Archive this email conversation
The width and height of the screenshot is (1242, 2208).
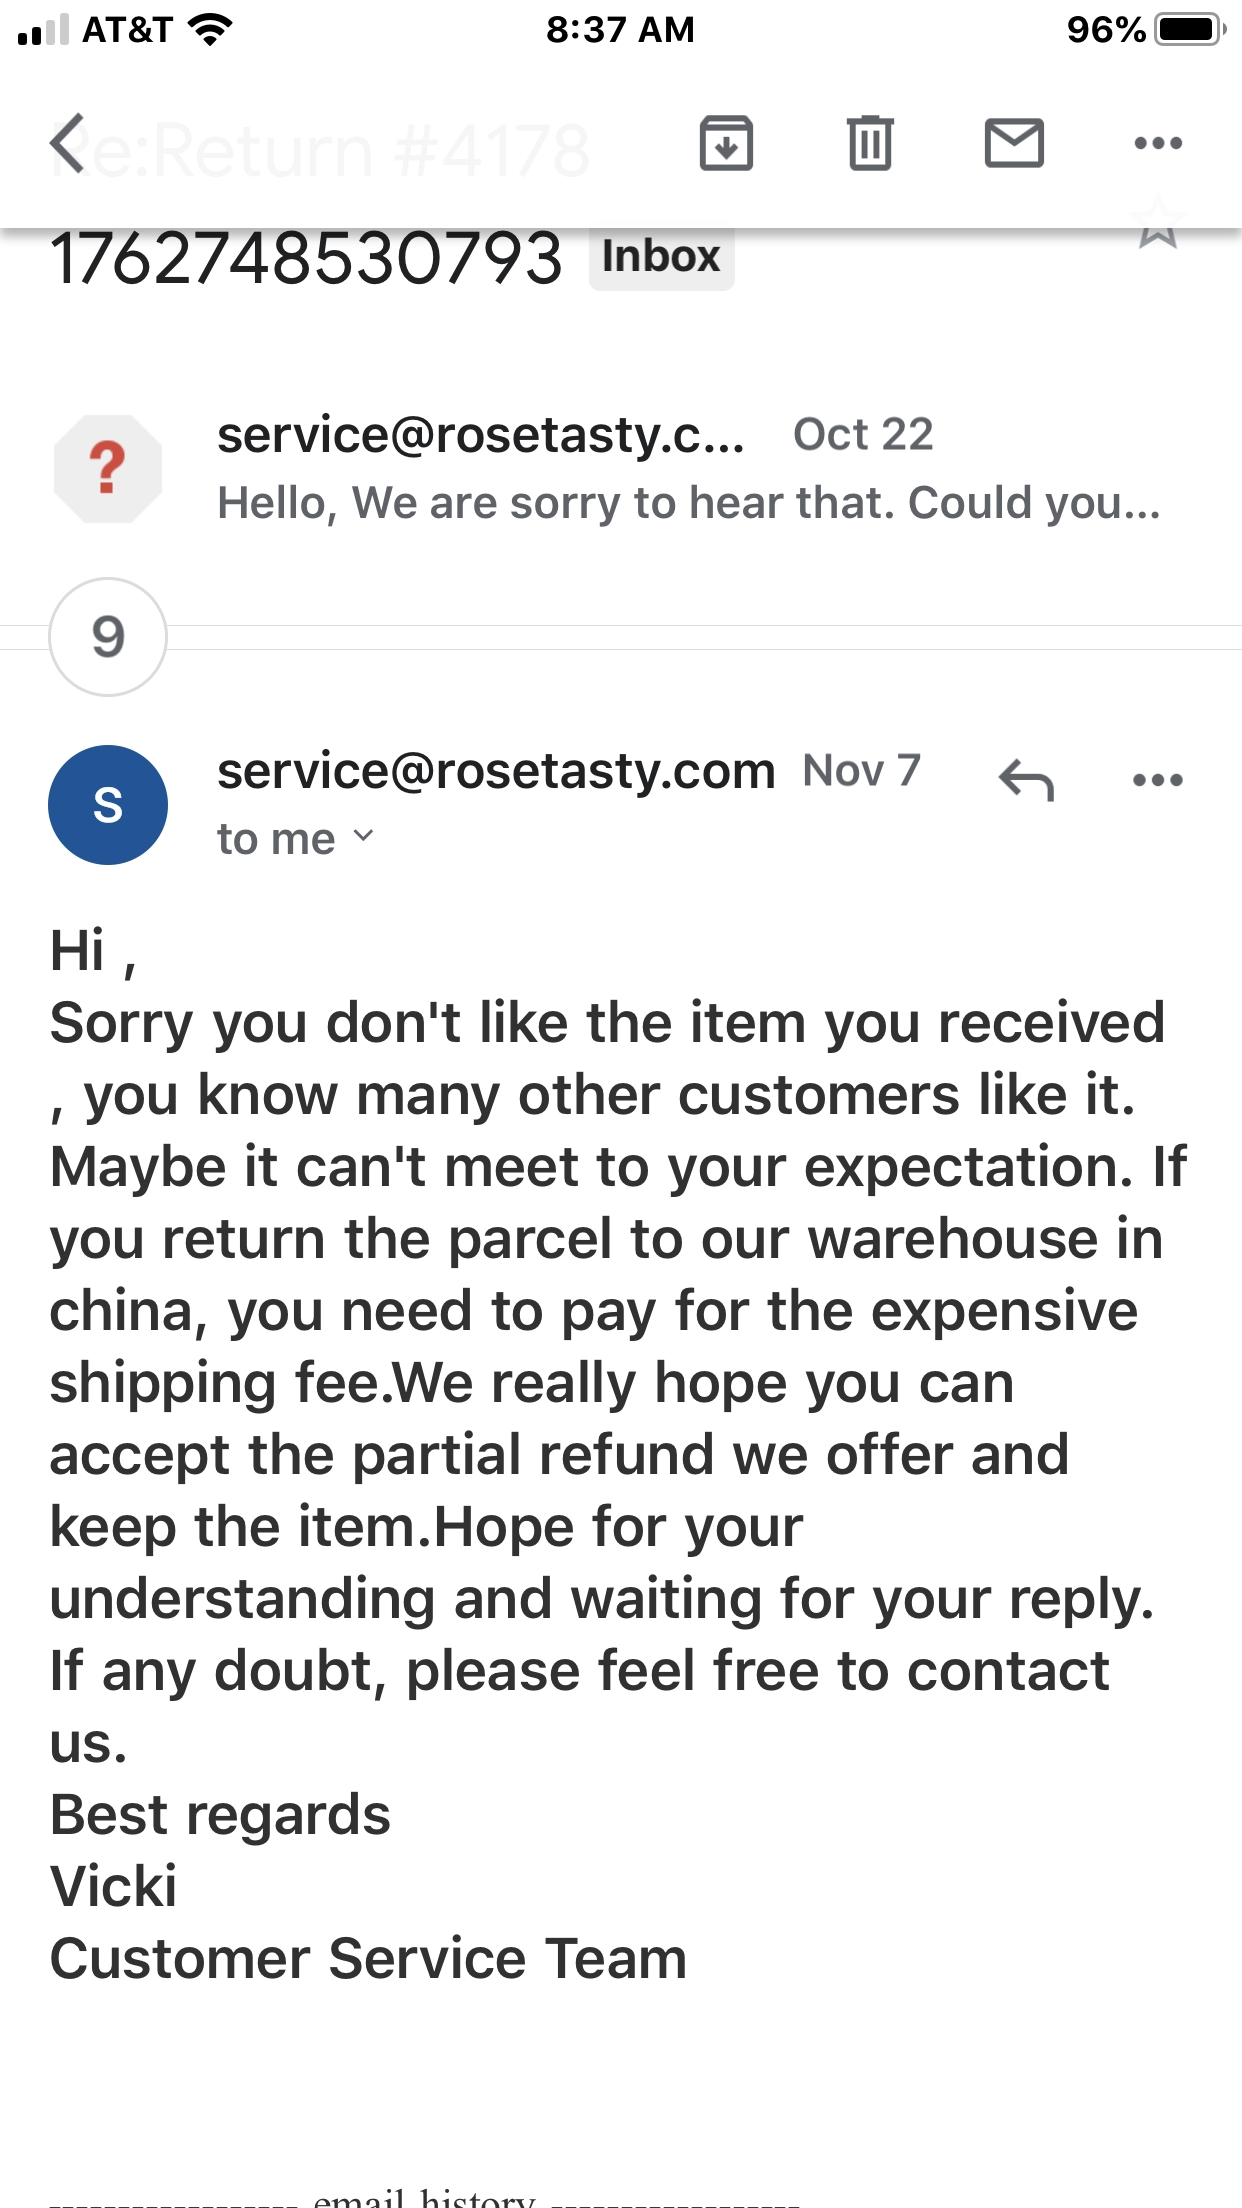click(726, 143)
